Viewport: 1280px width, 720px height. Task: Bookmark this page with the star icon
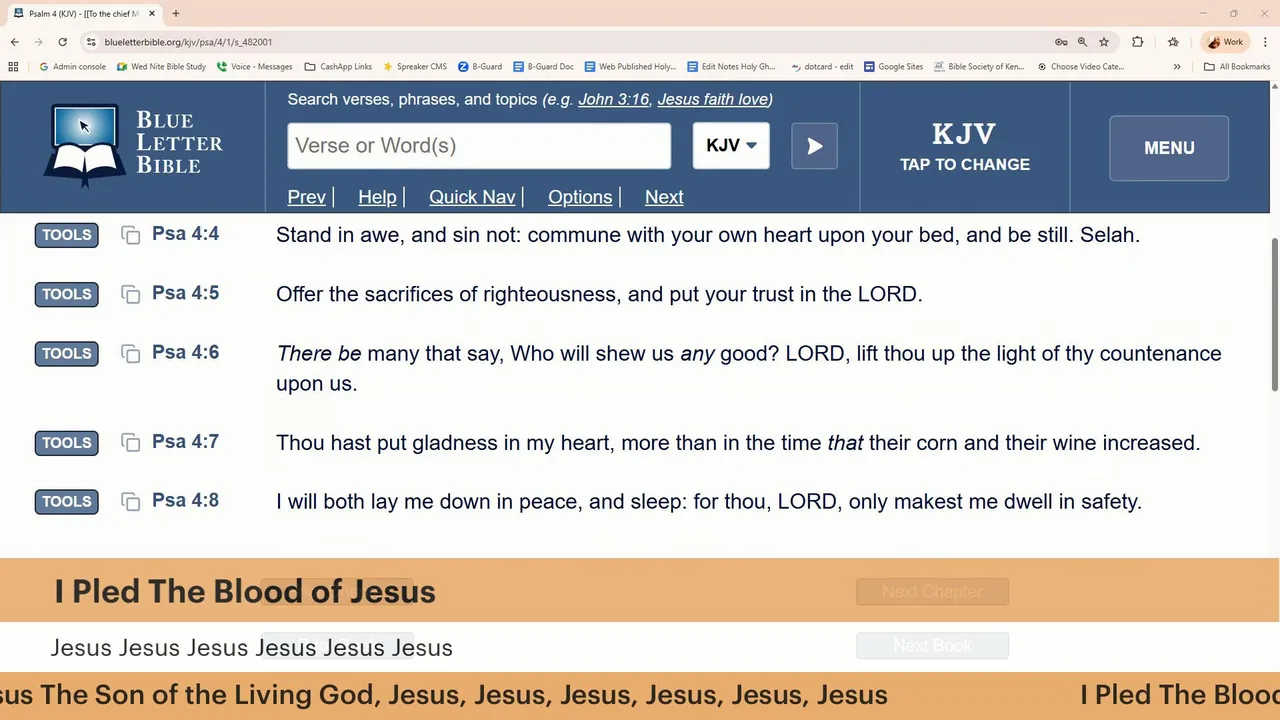tap(1104, 42)
